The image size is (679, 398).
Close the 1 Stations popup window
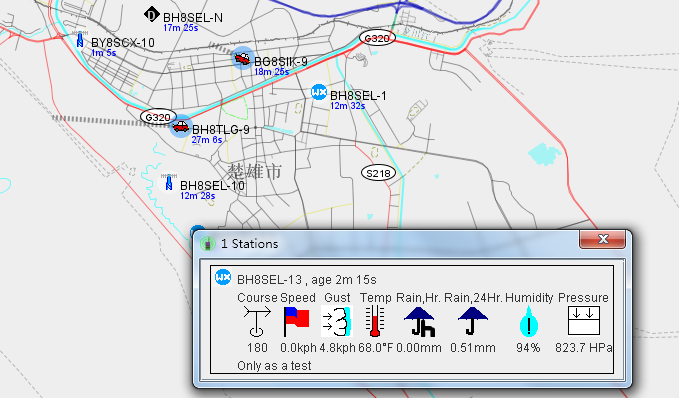click(x=602, y=239)
